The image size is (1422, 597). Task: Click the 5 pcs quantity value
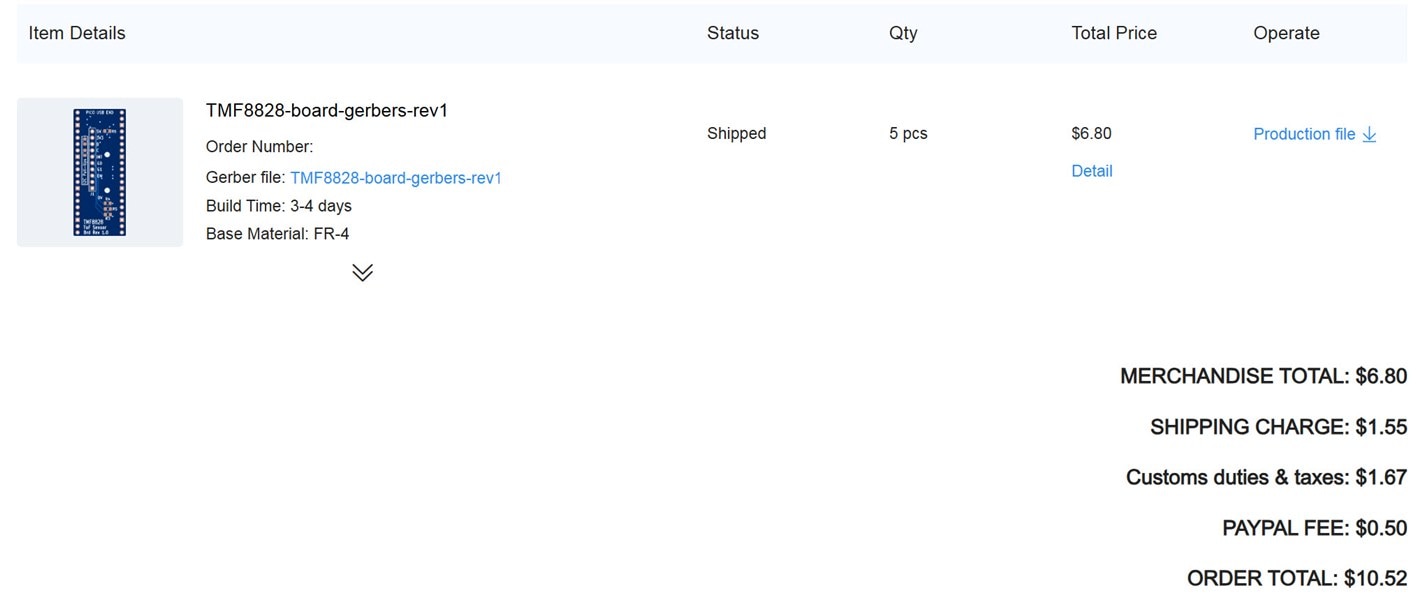coord(908,133)
